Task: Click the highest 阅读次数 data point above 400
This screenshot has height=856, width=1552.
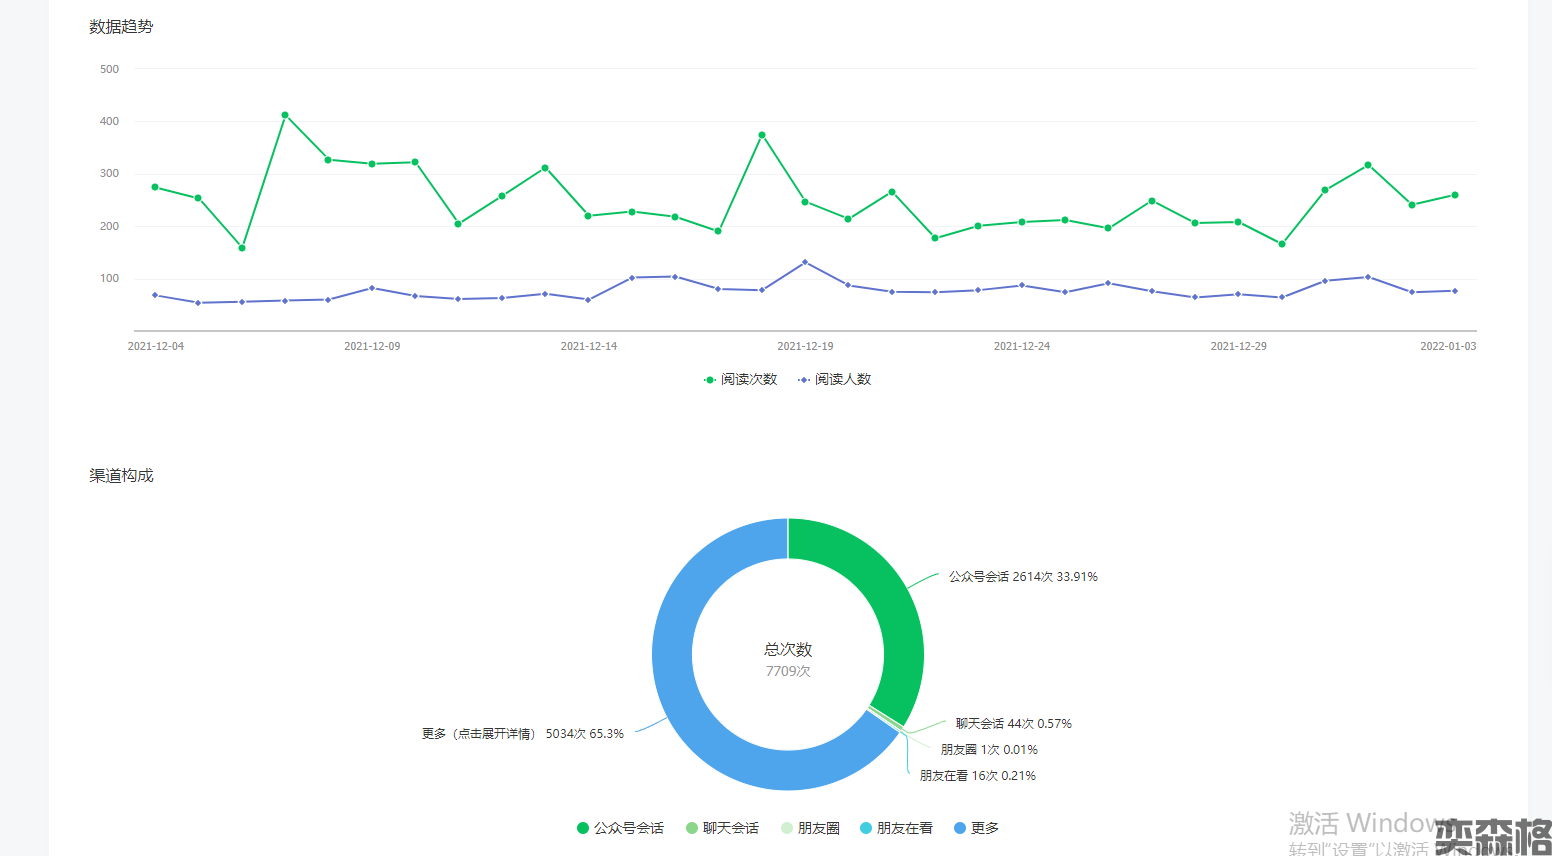Action: tap(285, 115)
